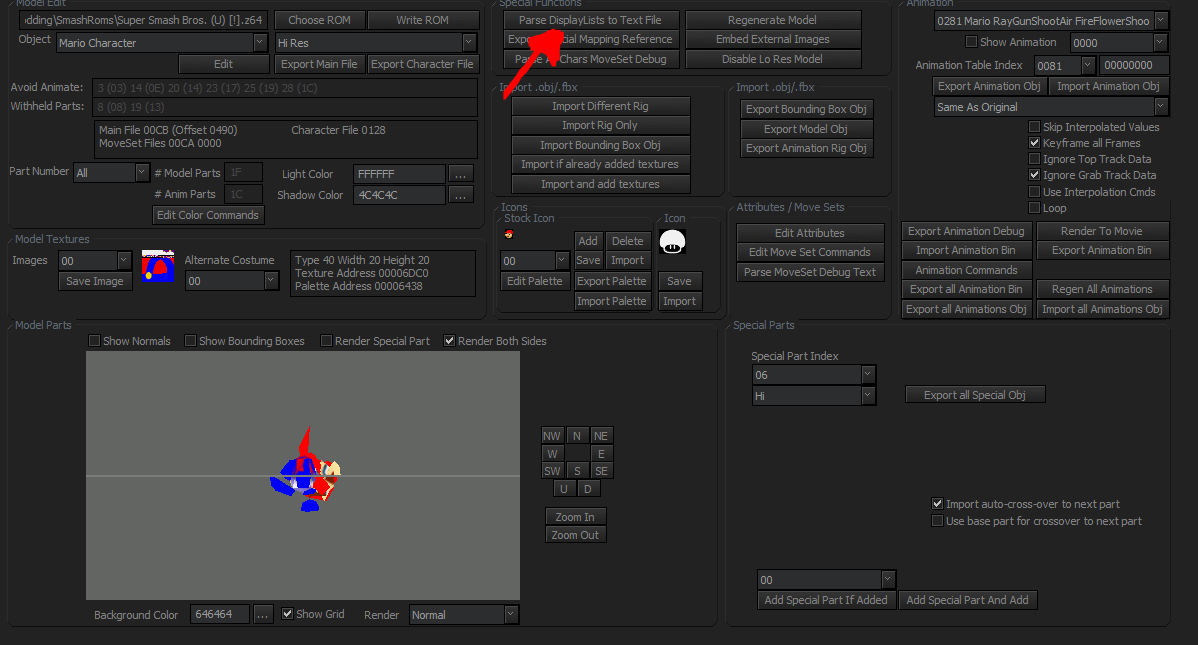This screenshot has height=645, width=1198.
Task: Toggle the Loop checkbox
Action: tap(1034, 208)
